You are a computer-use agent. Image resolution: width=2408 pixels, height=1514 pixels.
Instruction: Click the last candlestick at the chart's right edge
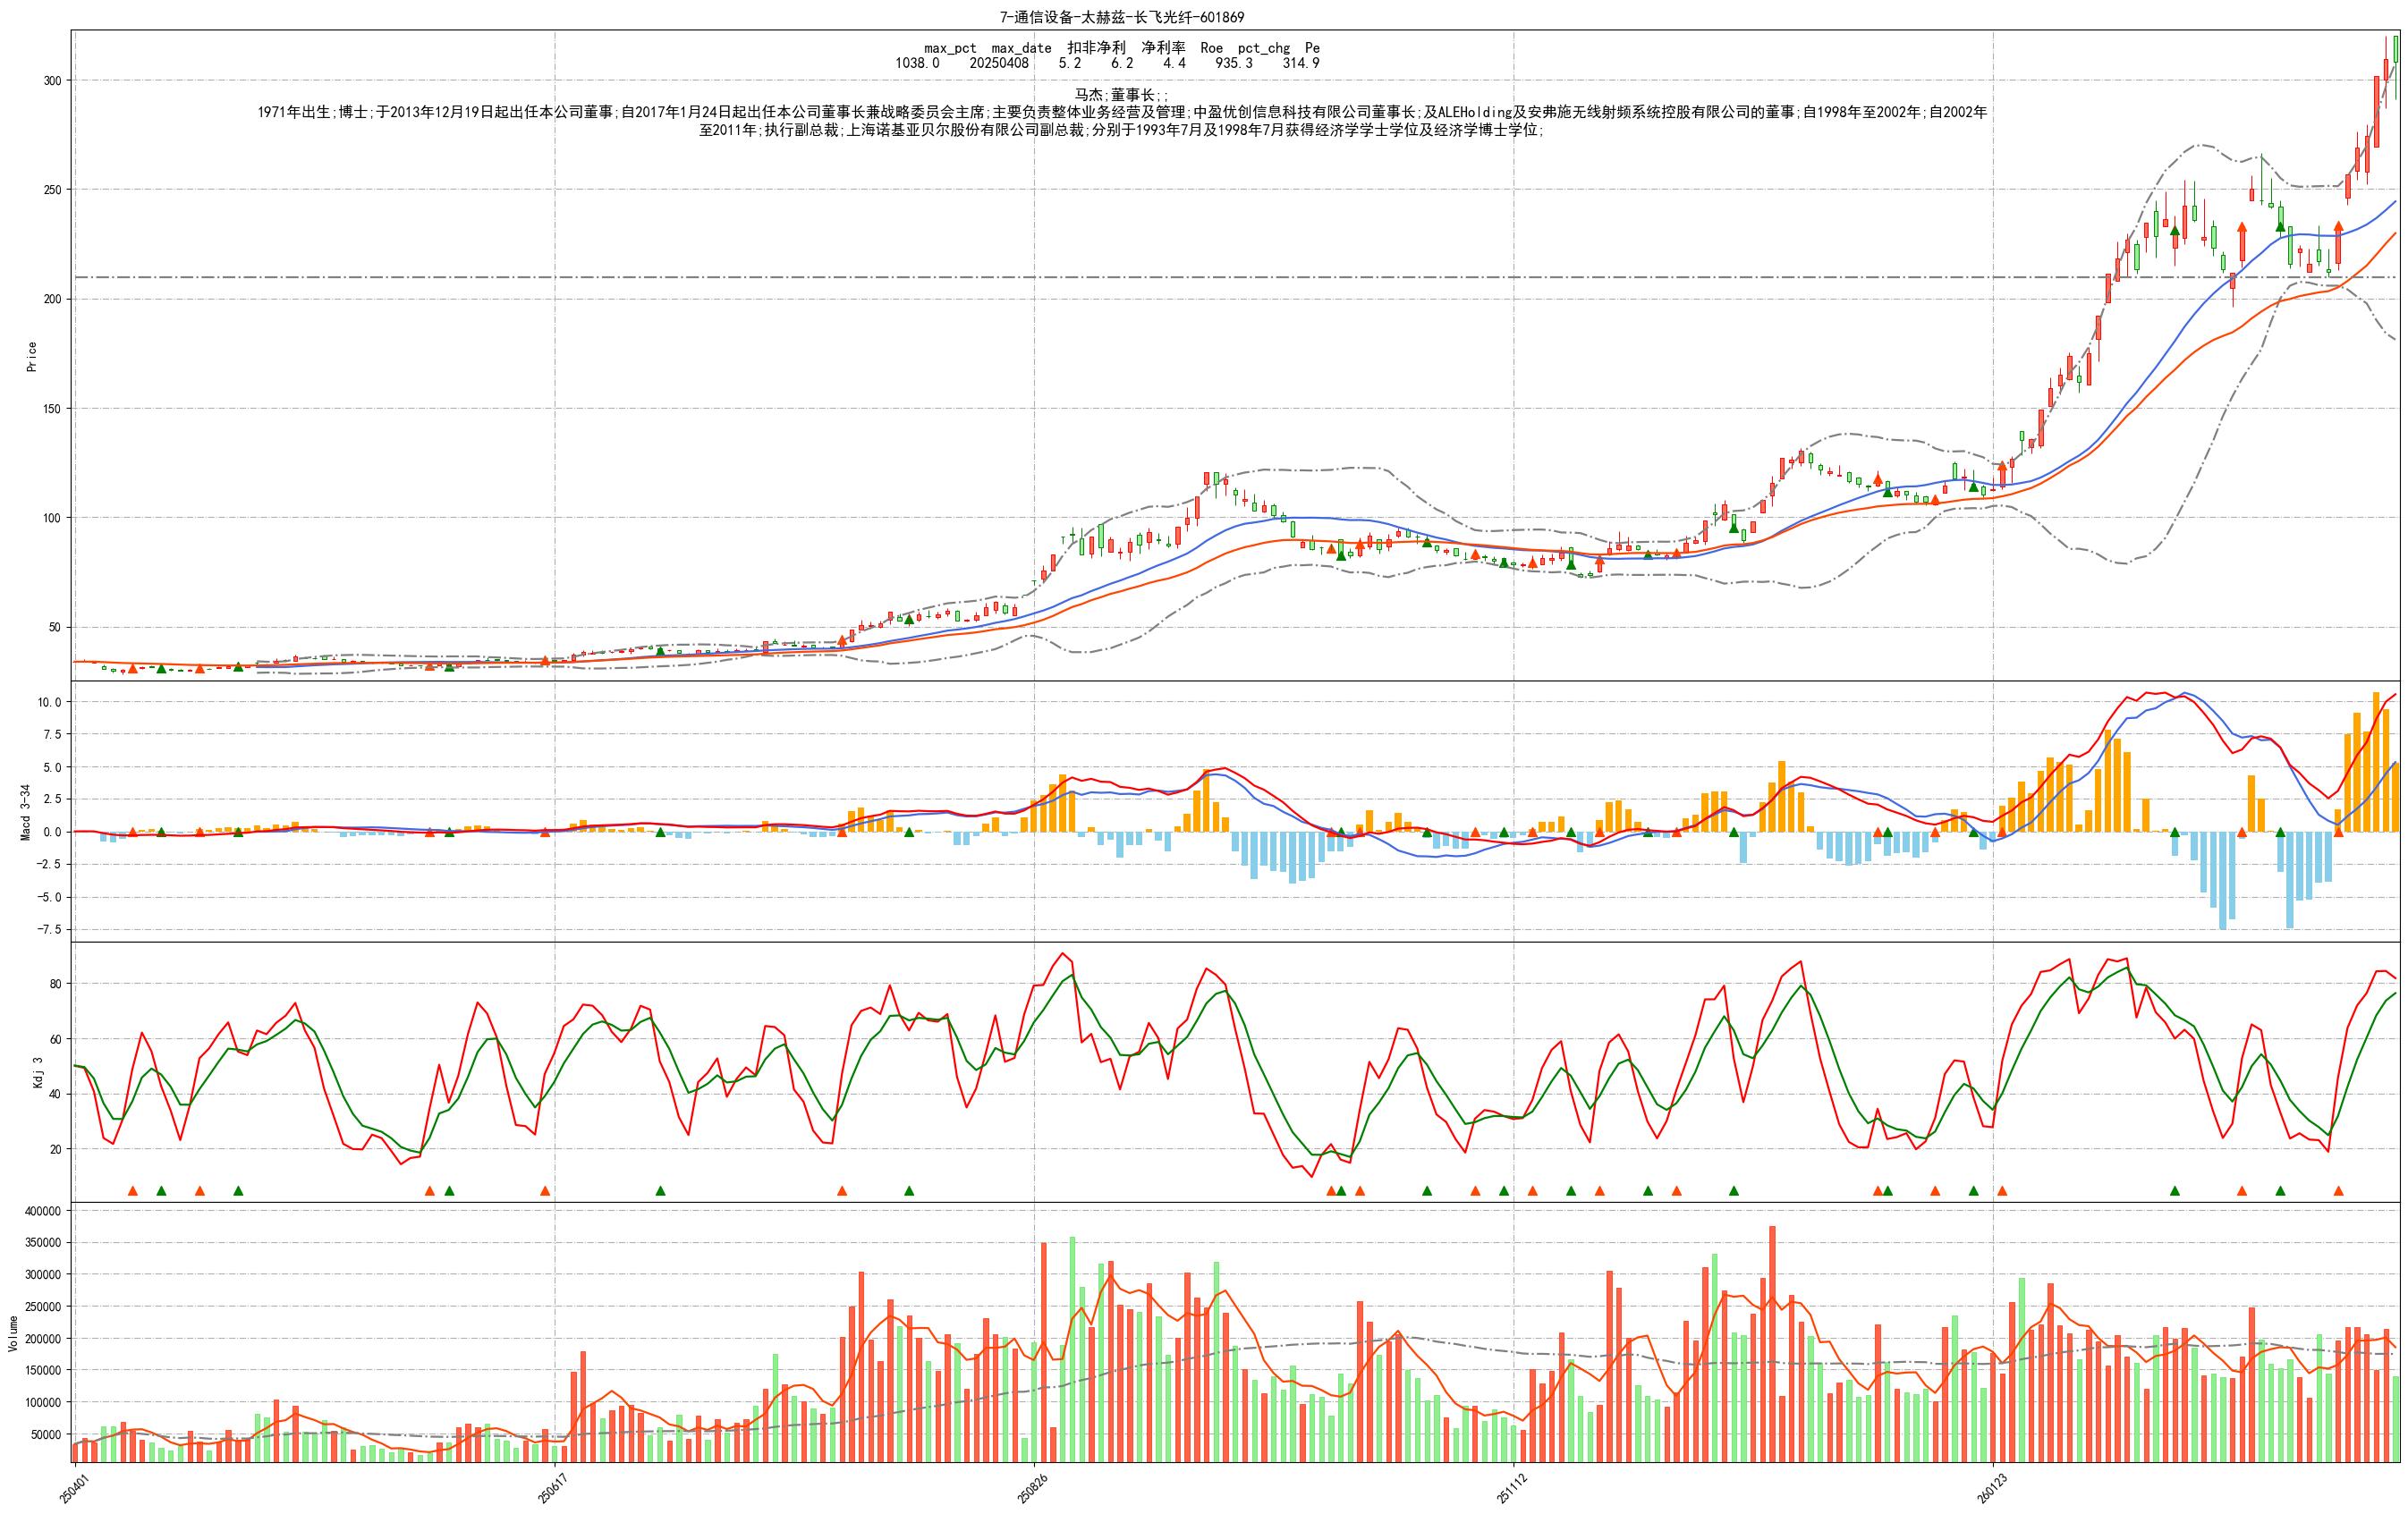pyautogui.click(x=2396, y=50)
